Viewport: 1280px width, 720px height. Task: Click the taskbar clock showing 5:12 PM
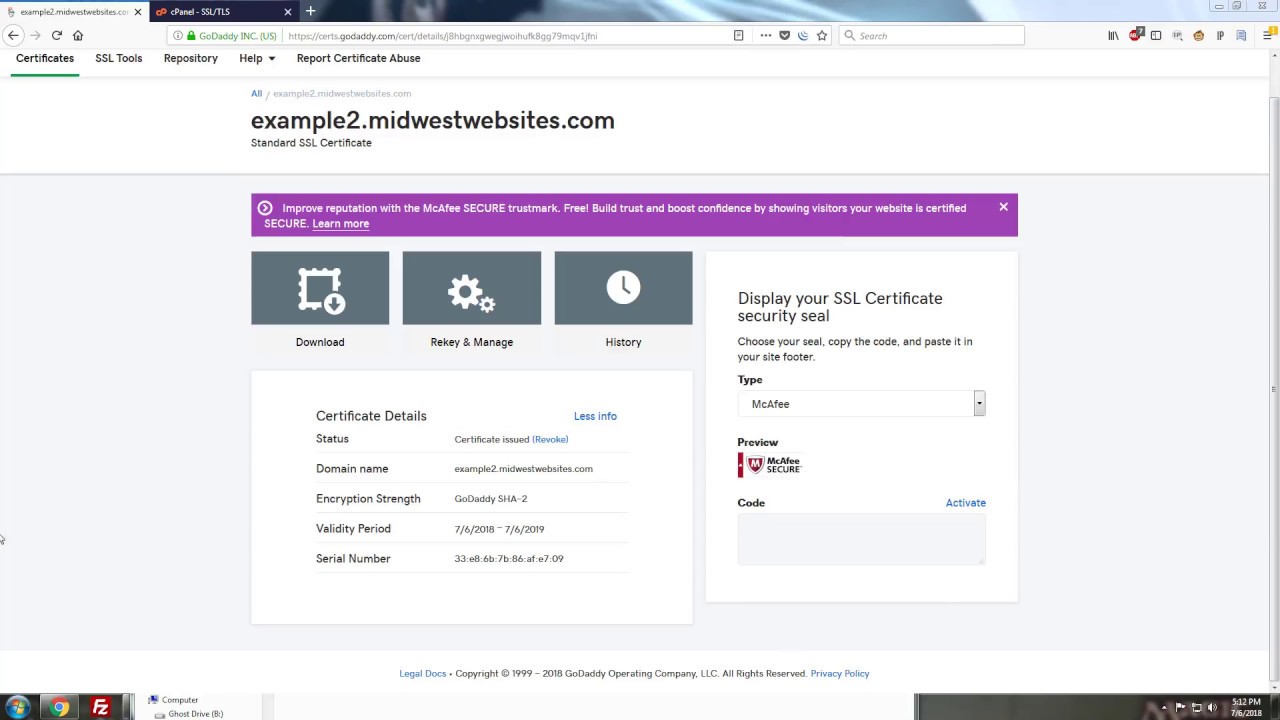pos(1246,707)
